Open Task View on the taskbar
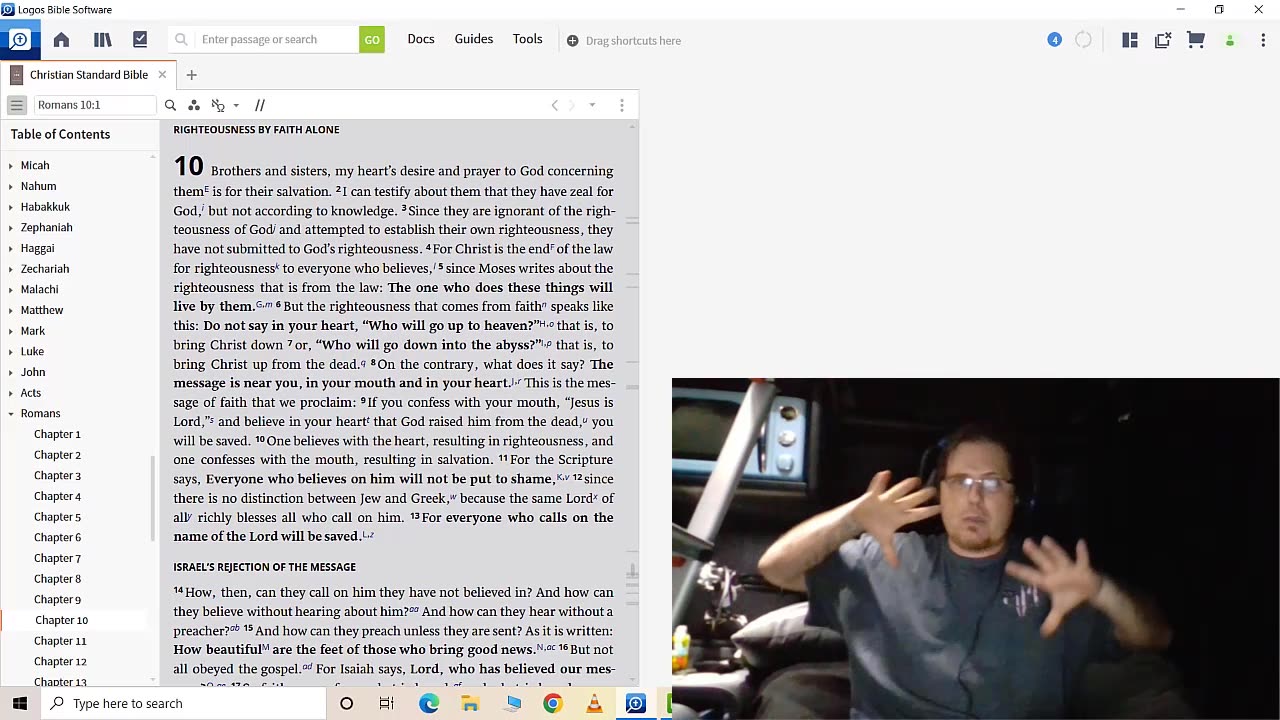 (x=387, y=703)
